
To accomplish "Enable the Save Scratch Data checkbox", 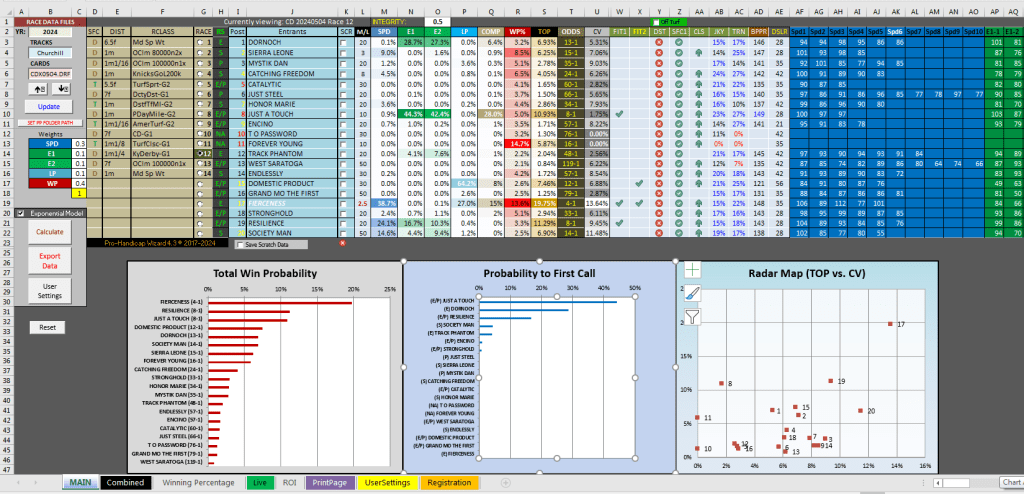I will (x=240, y=244).
